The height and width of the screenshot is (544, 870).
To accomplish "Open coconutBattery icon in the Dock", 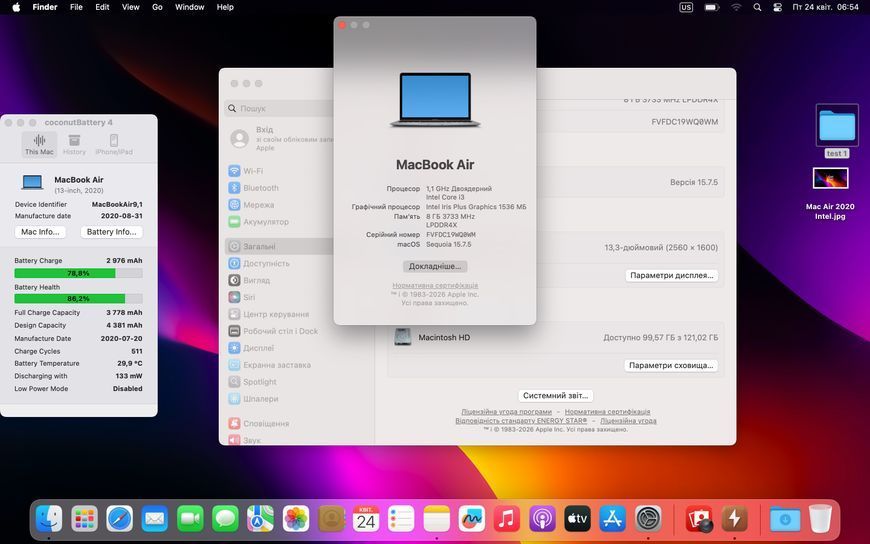I will (x=735, y=519).
